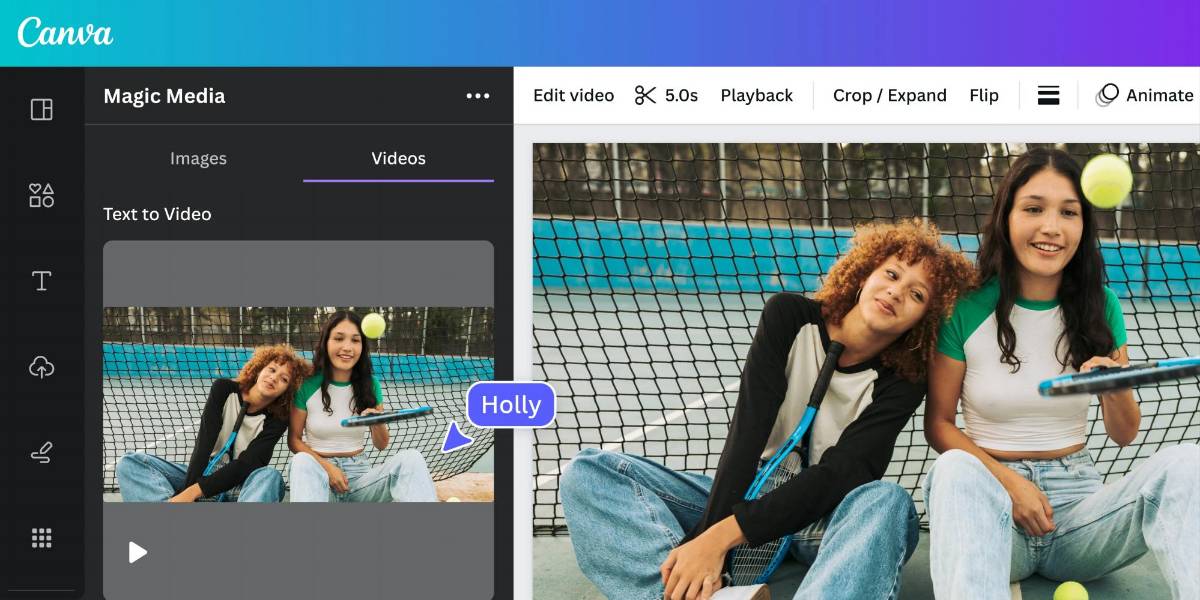Click the scissors trim icon

pos(645,95)
